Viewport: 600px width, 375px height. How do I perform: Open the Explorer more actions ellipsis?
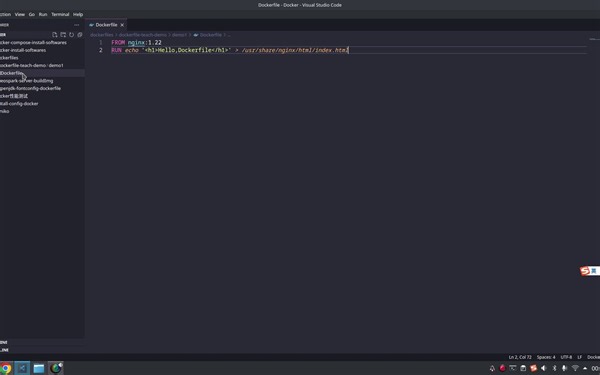[77, 25]
